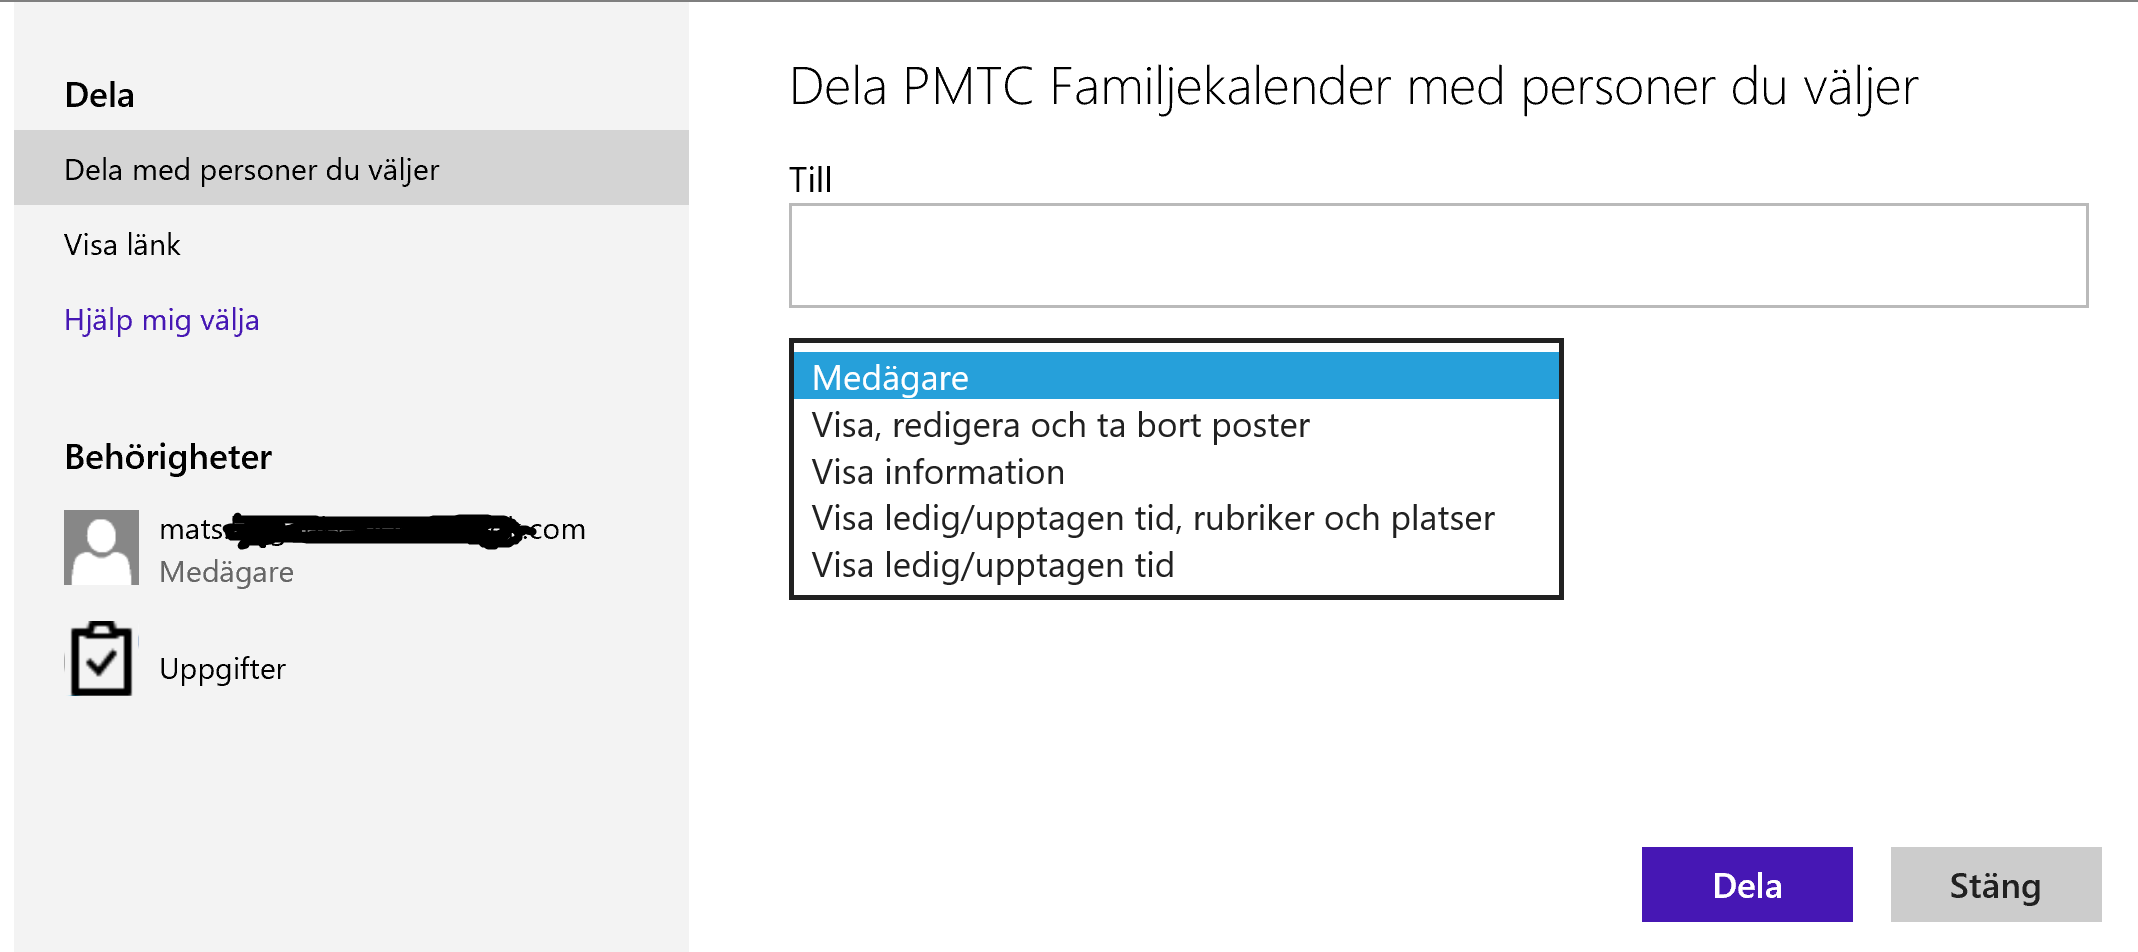Viewport: 2138px width, 952px height.
Task: Click the Medägare role under the email
Action: tap(227, 572)
